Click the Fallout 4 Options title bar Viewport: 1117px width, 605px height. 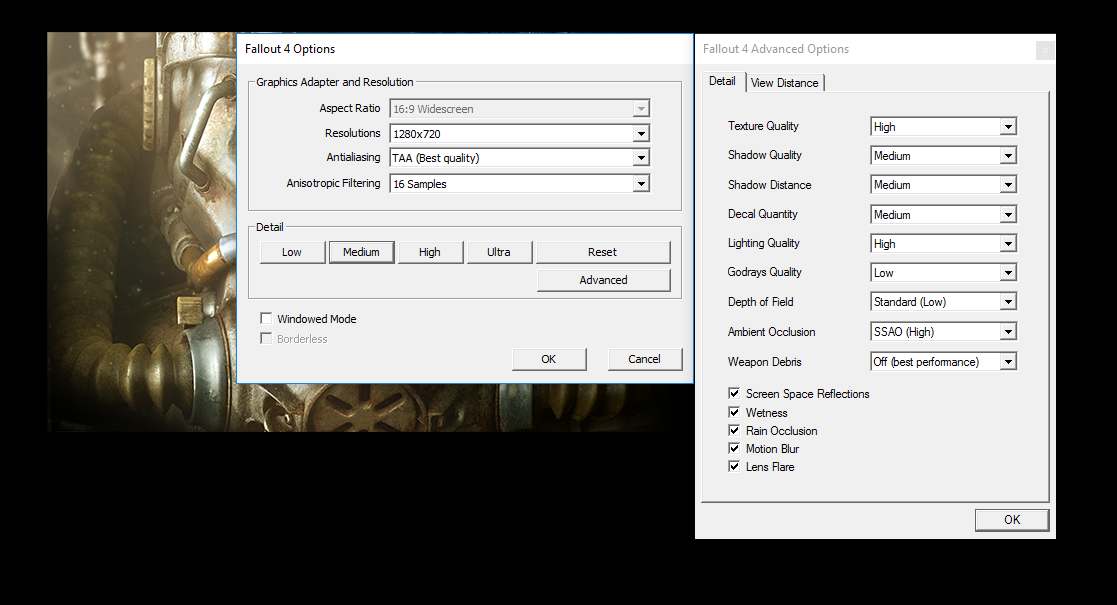click(x=464, y=49)
